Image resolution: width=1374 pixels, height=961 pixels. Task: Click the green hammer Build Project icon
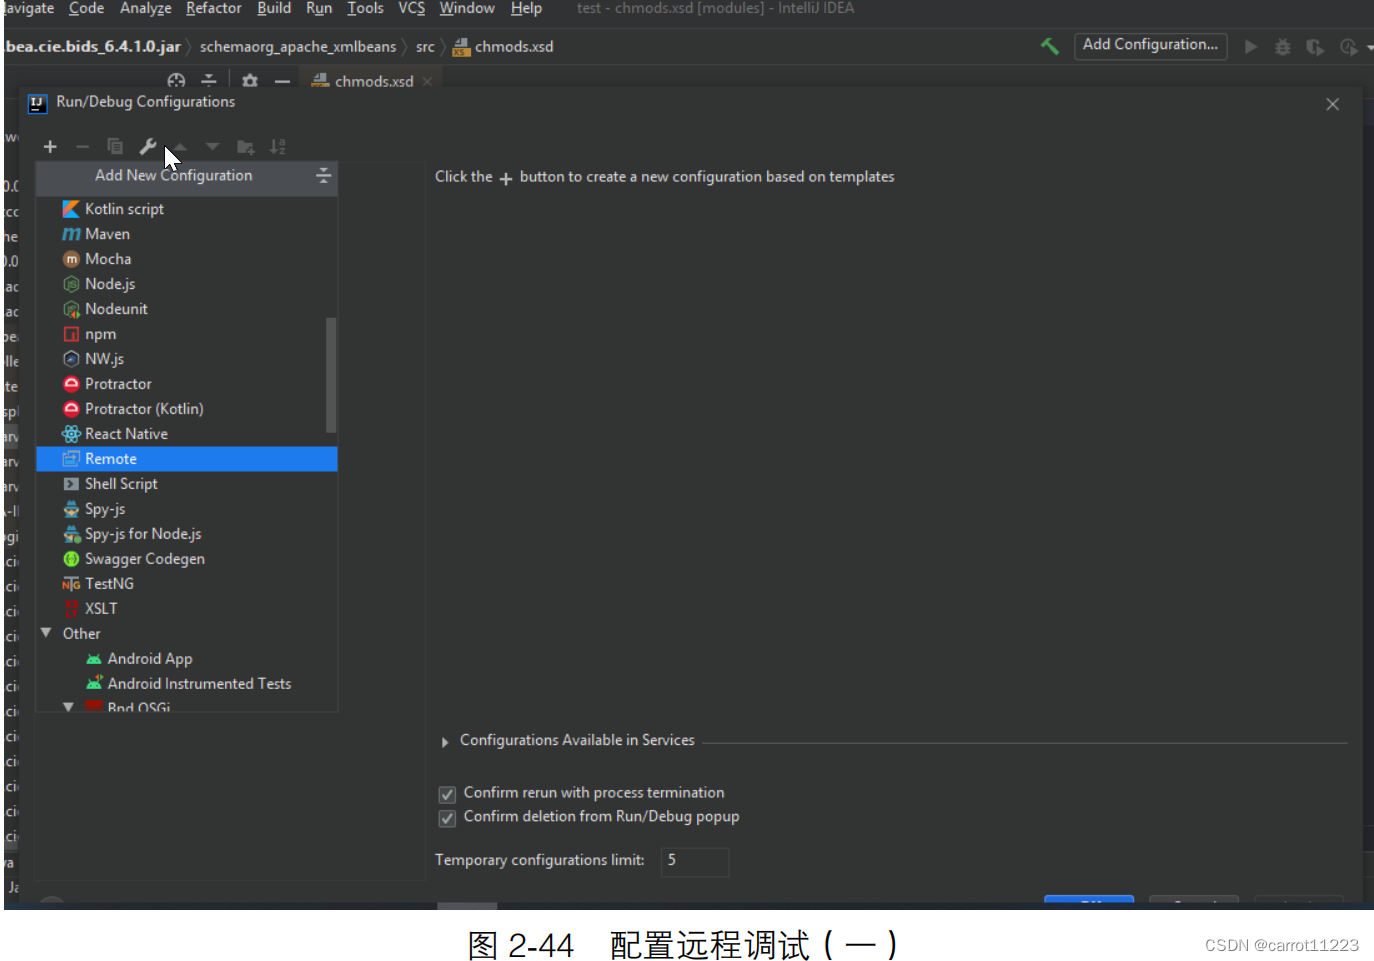tap(1050, 46)
